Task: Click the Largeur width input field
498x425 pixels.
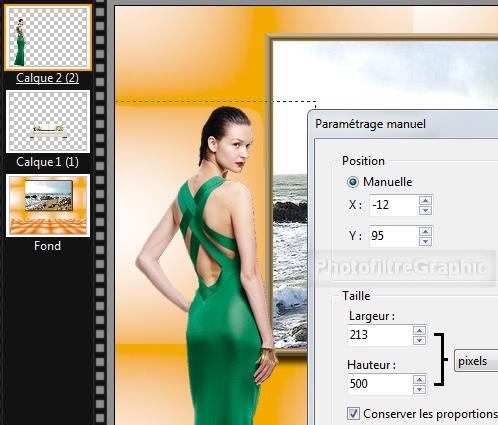Action: tap(380, 335)
